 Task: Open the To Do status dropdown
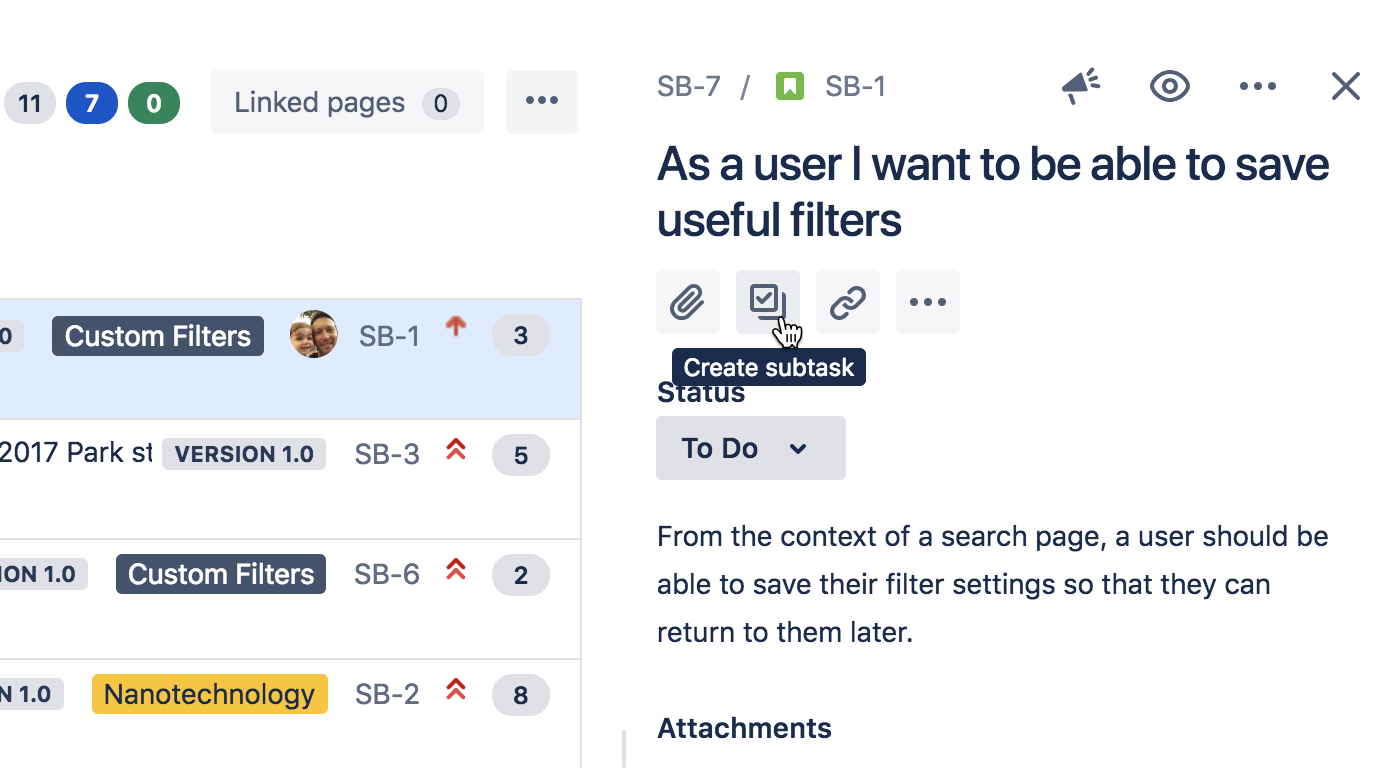pos(750,447)
